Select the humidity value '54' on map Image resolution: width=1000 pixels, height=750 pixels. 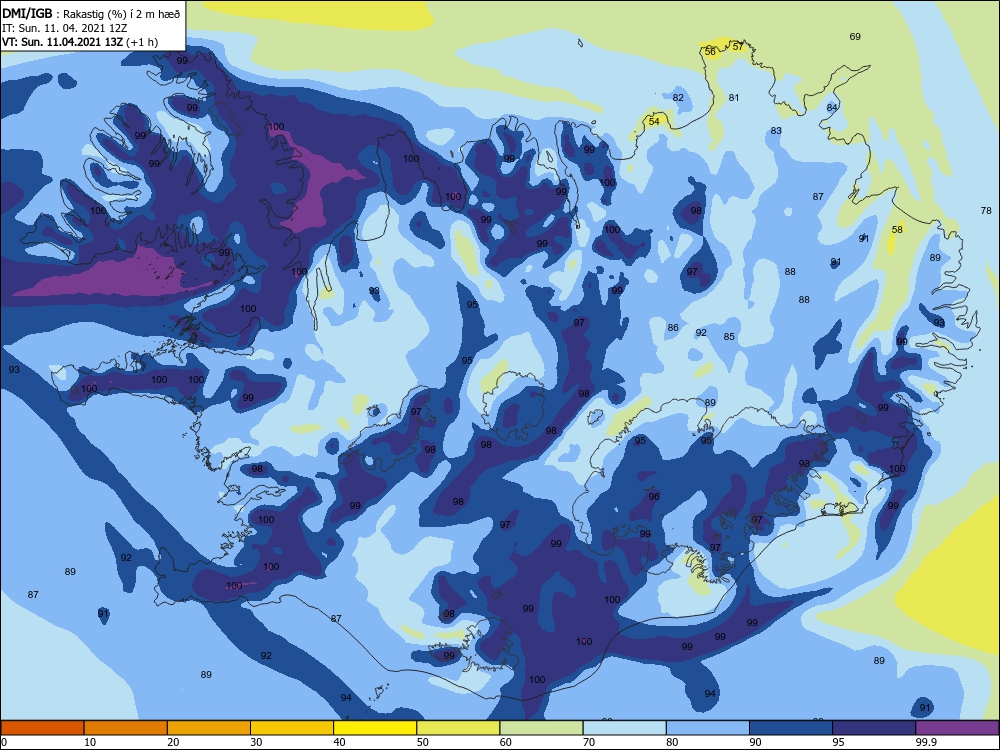pyautogui.click(x=654, y=121)
